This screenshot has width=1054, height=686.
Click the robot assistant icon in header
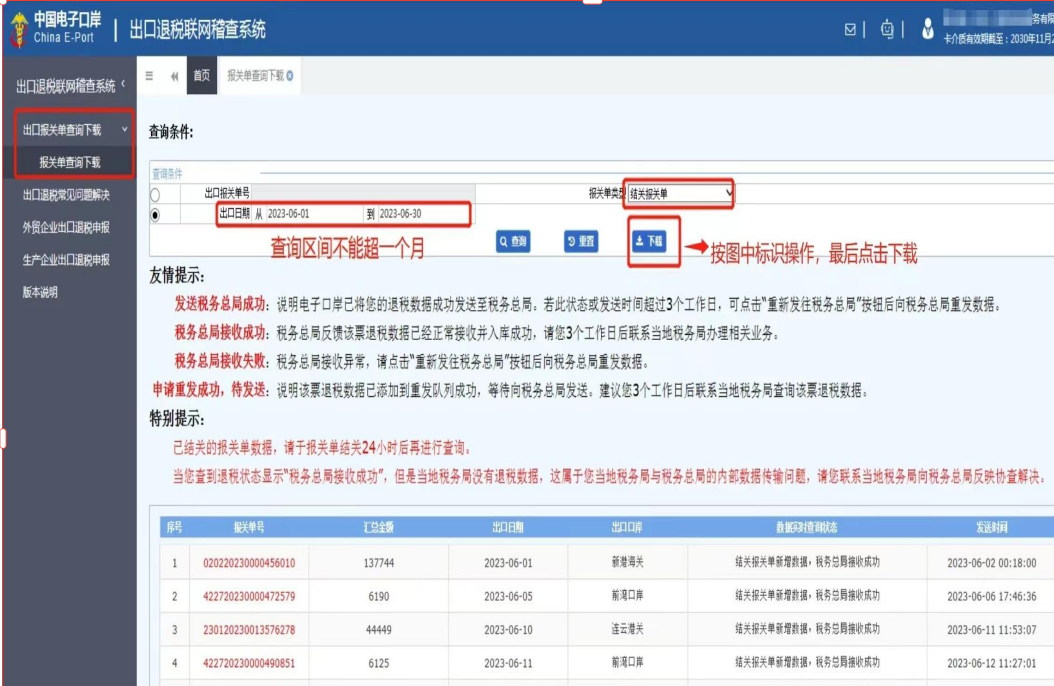[887, 30]
